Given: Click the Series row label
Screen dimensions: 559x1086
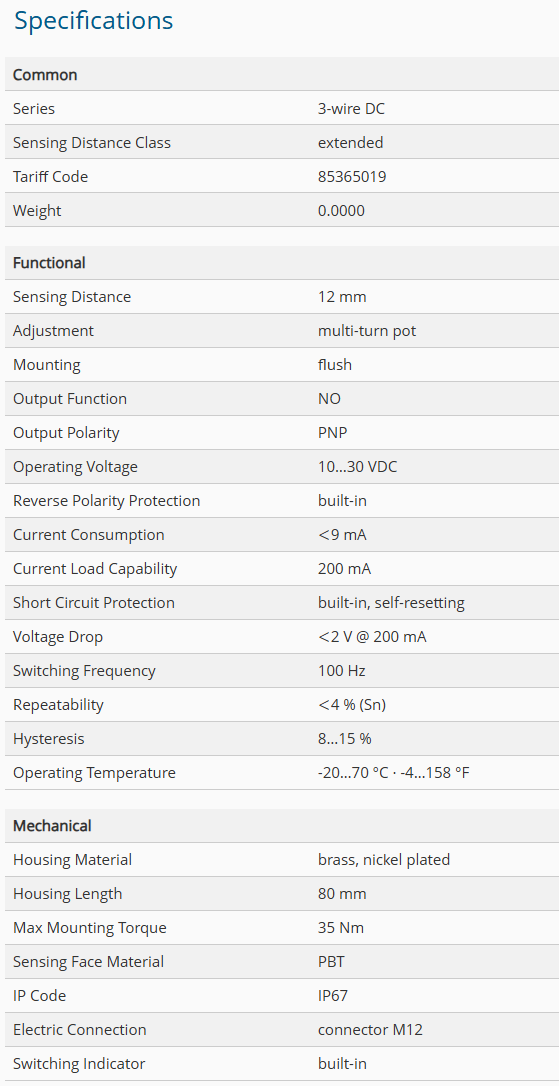Looking at the screenshot, I should click(x=33, y=109).
